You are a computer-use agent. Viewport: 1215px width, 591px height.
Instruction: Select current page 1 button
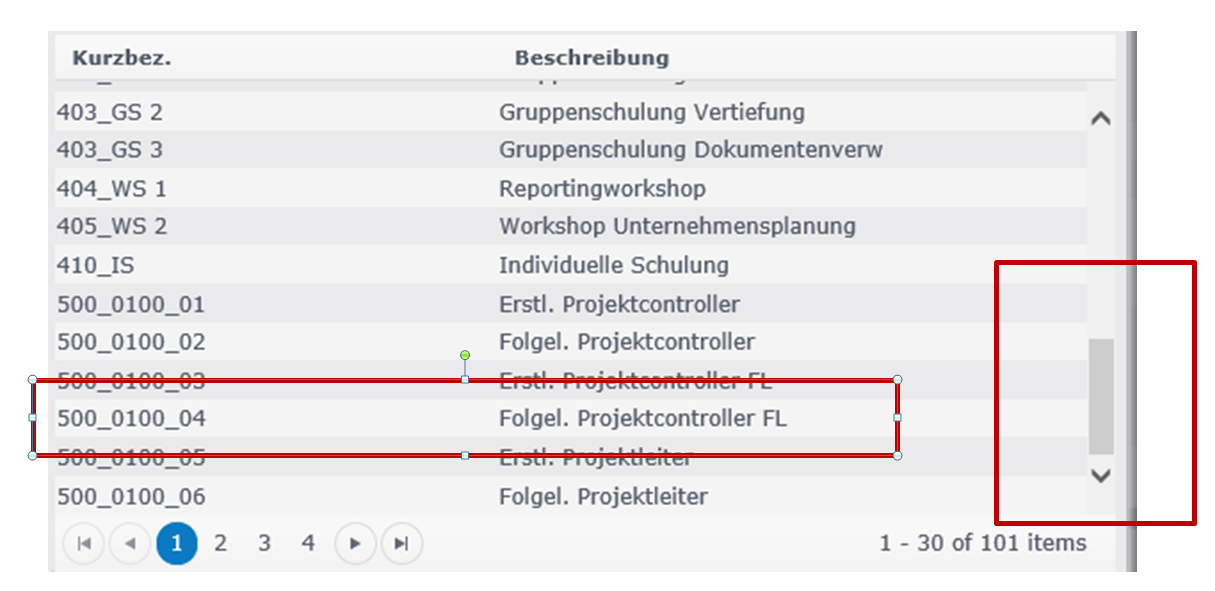coord(177,544)
